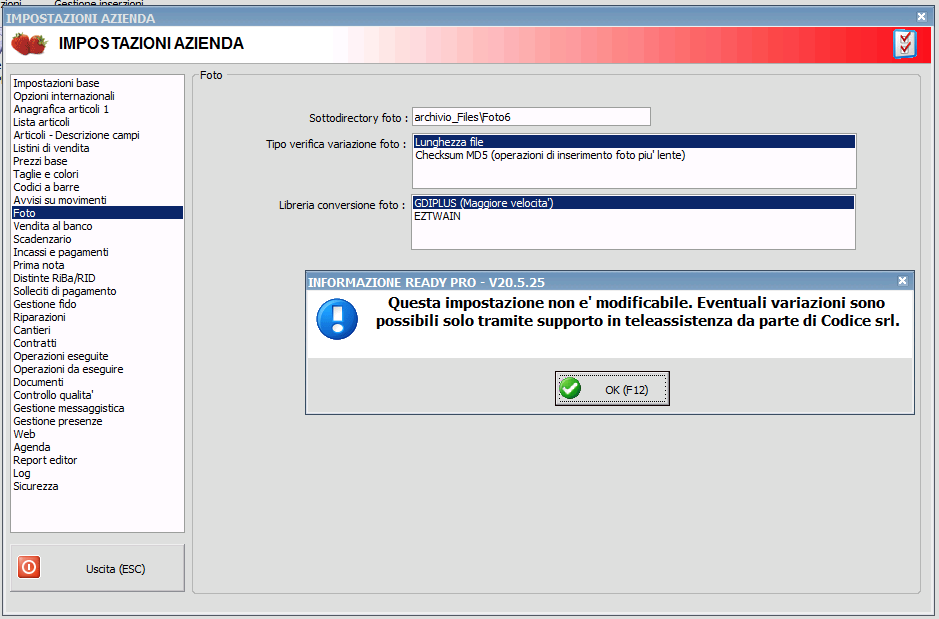The height and width of the screenshot is (619, 939).
Task: Select Documenti entry
Action: 98,382
